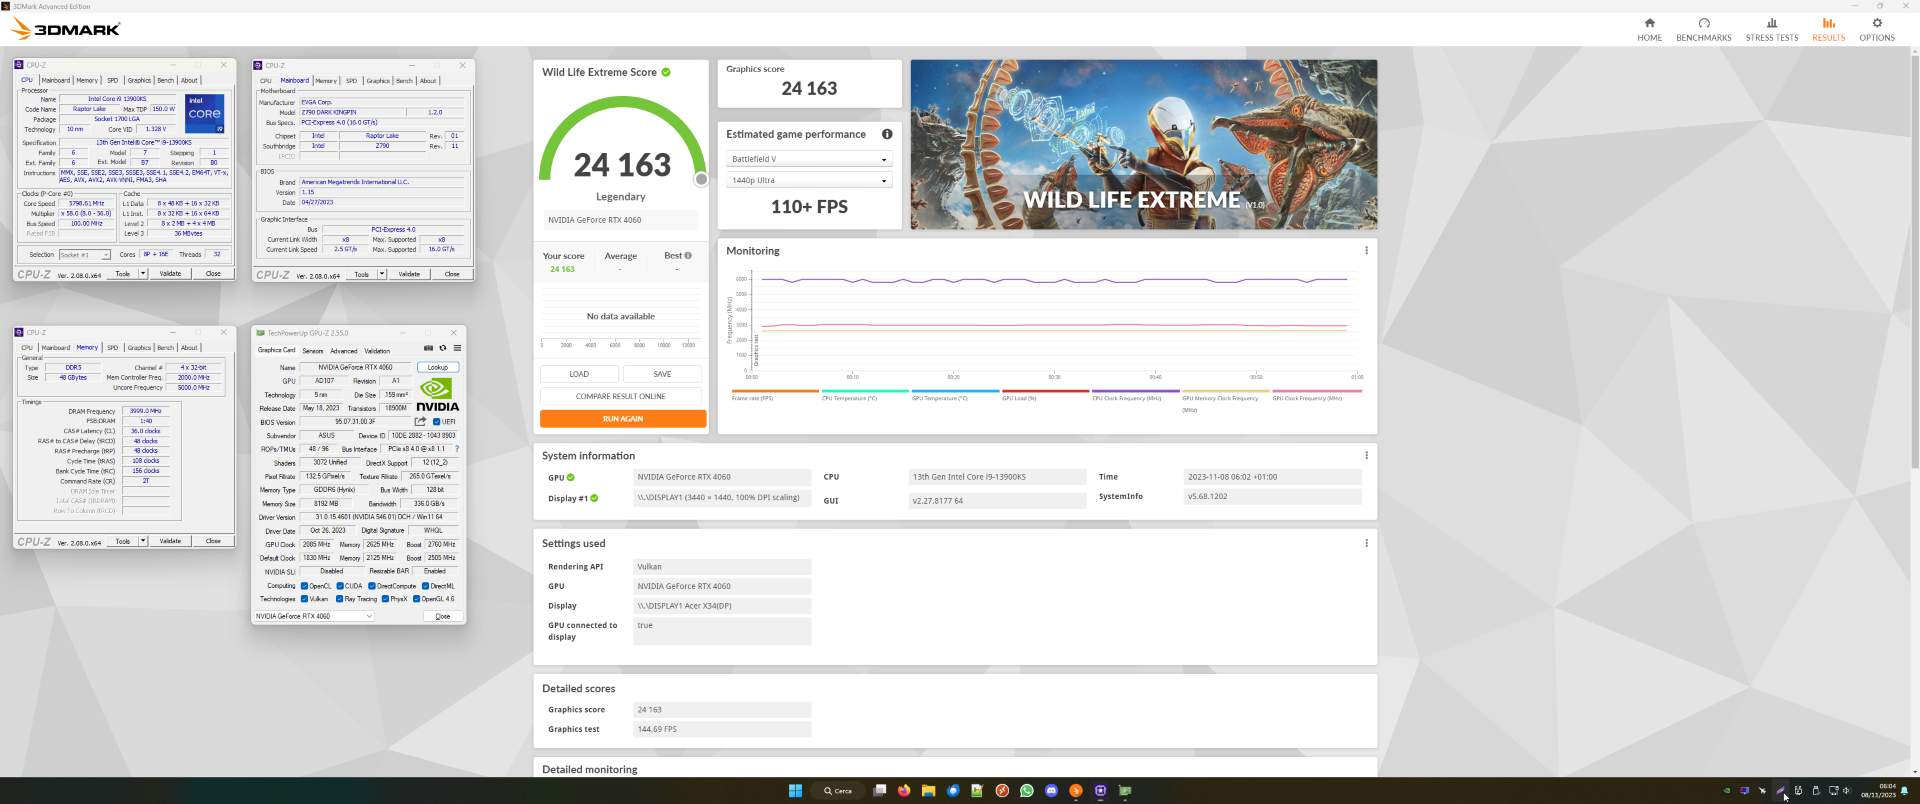Open Stress Tests section
Screen dimensions: 1920x804
coord(1772,29)
